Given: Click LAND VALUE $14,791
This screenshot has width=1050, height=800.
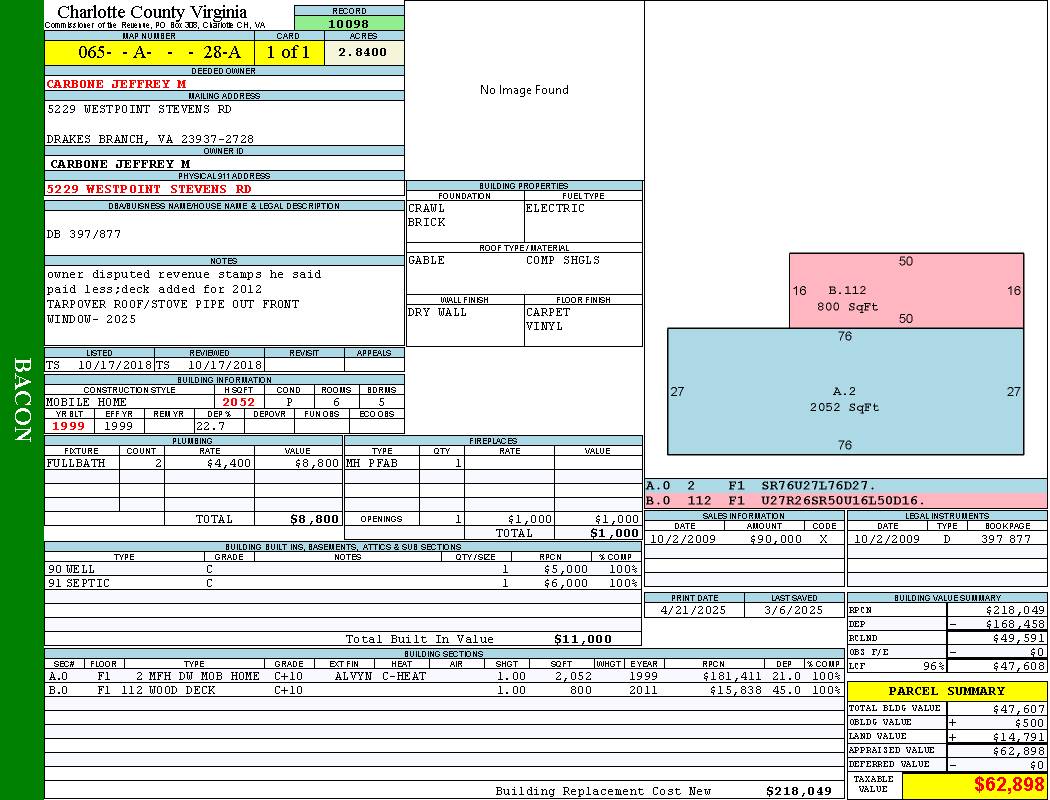Looking at the screenshot, I should pyautogui.click(x=1019, y=737).
